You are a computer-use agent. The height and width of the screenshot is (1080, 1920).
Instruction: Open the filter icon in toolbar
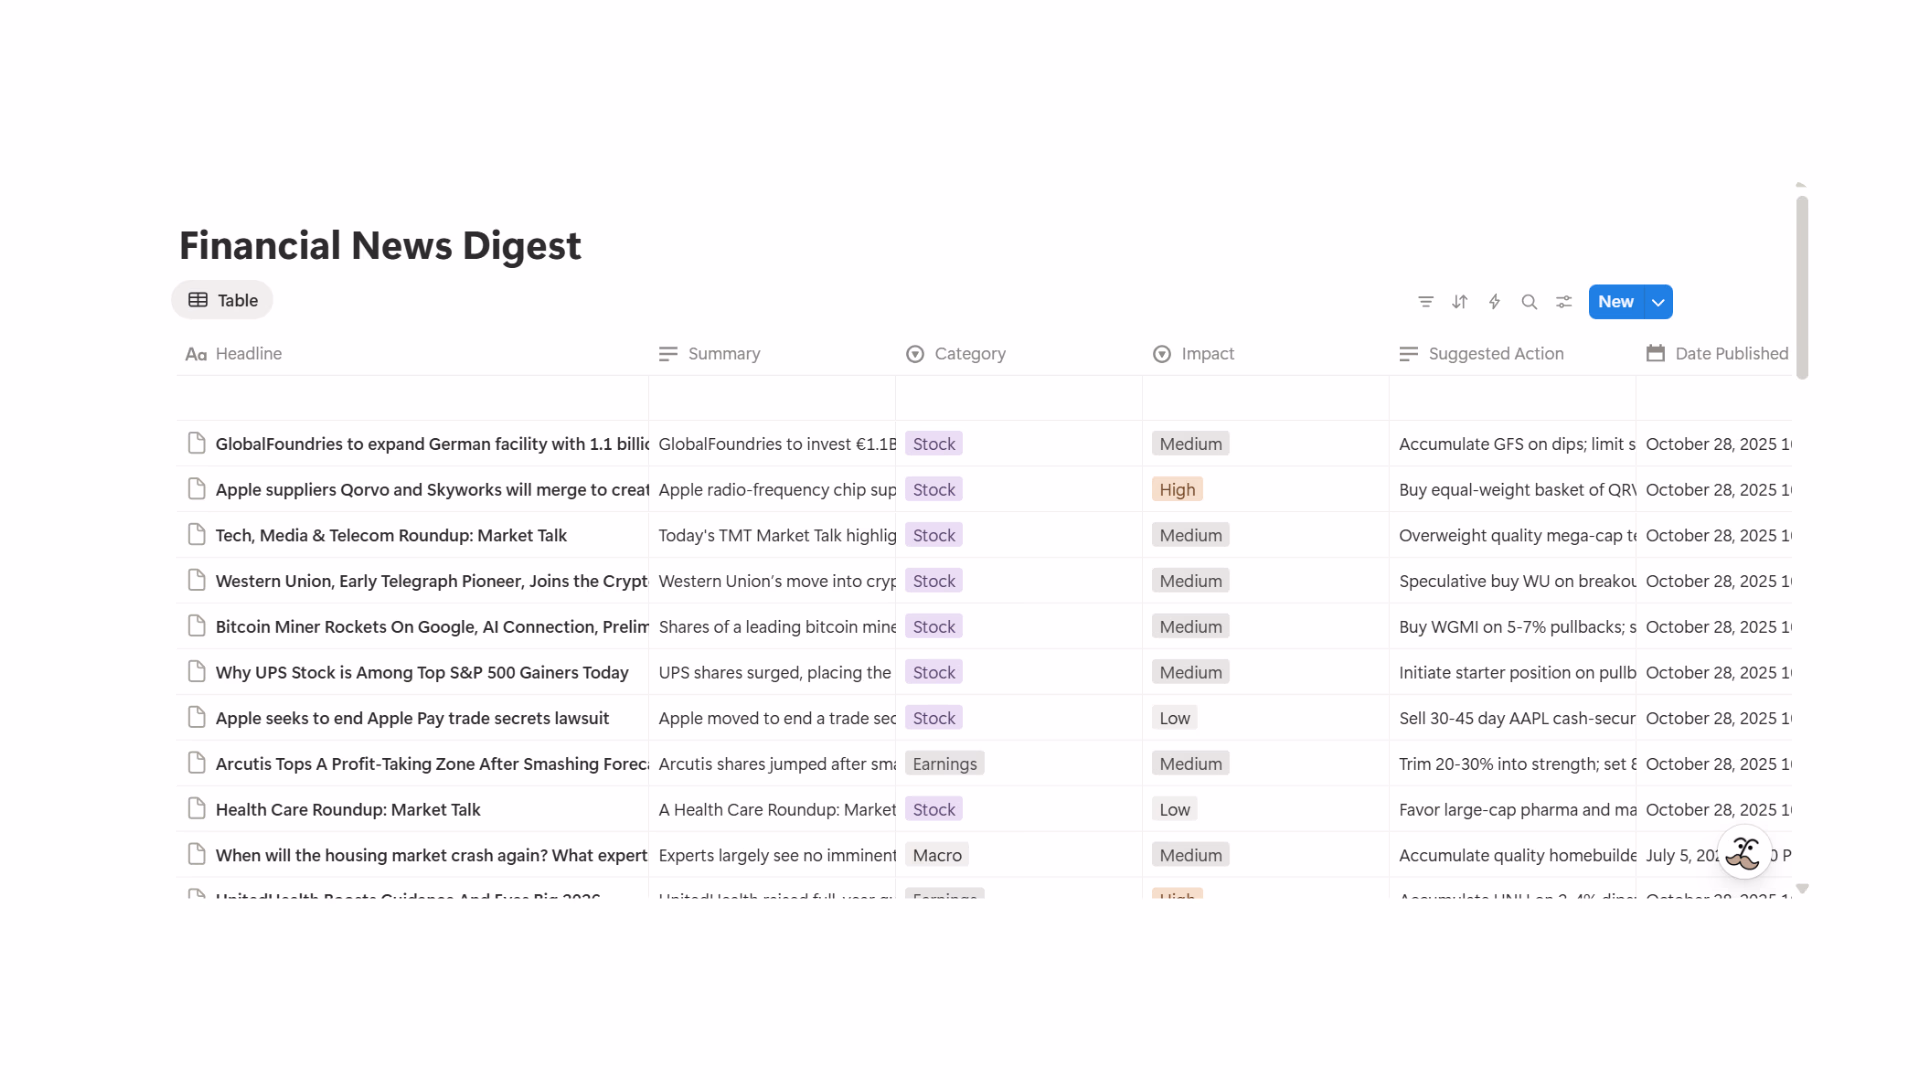click(x=1426, y=302)
